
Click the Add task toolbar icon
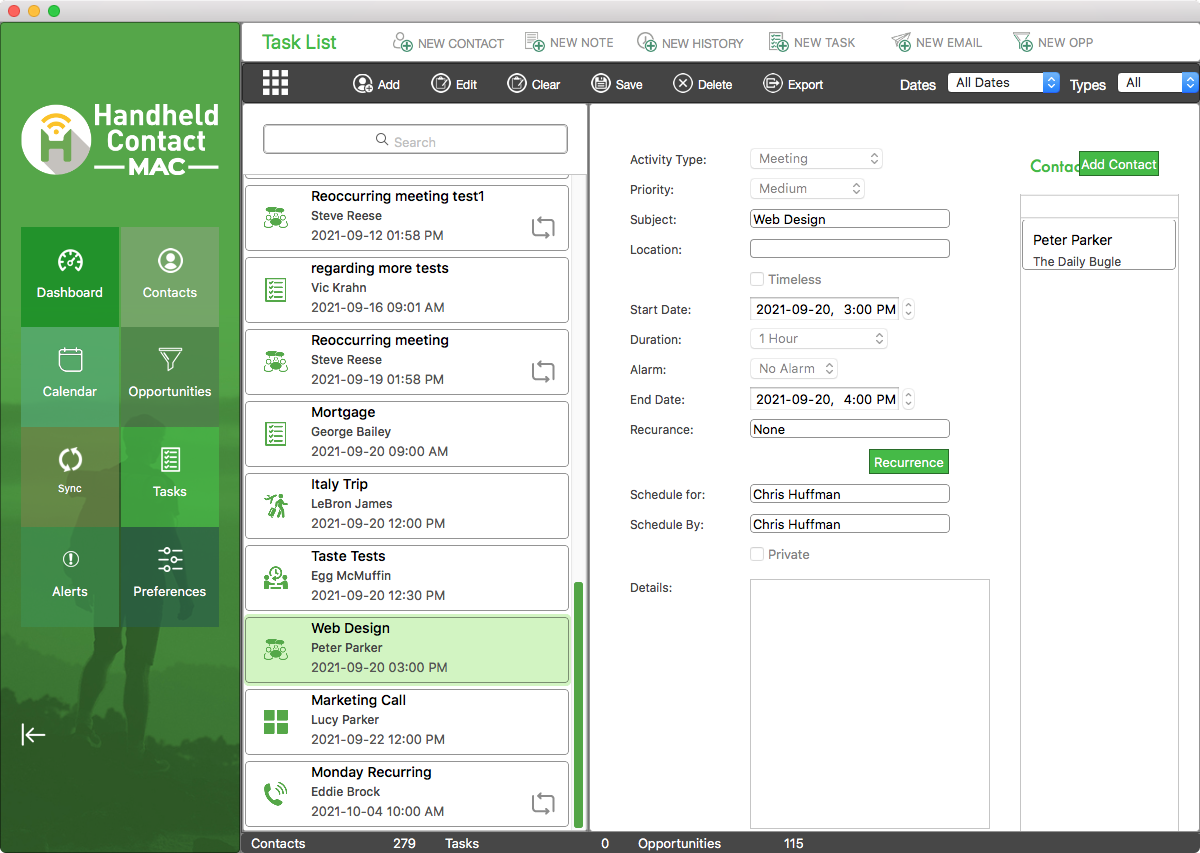pos(363,84)
